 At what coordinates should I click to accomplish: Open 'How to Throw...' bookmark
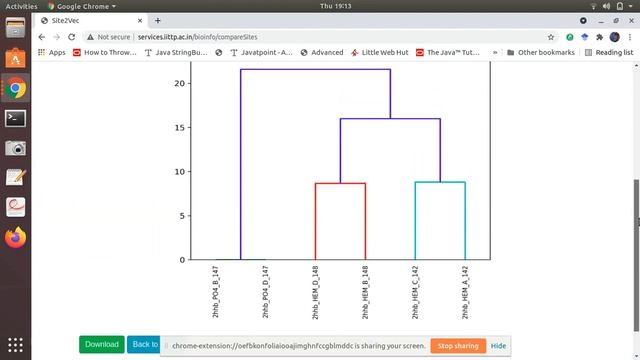pyautogui.click(x=104, y=53)
